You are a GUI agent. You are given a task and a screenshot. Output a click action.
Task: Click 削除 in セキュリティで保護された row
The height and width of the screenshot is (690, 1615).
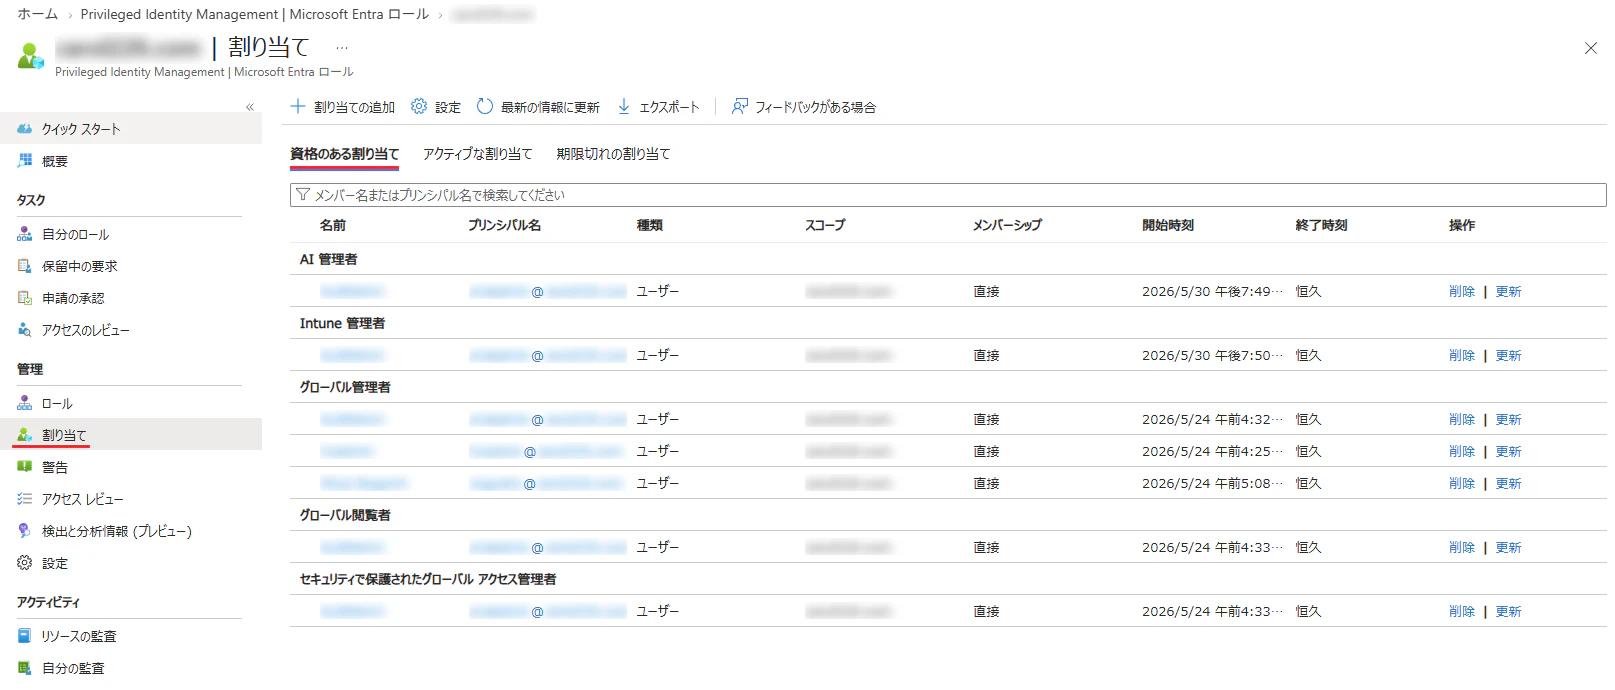pyautogui.click(x=1461, y=611)
